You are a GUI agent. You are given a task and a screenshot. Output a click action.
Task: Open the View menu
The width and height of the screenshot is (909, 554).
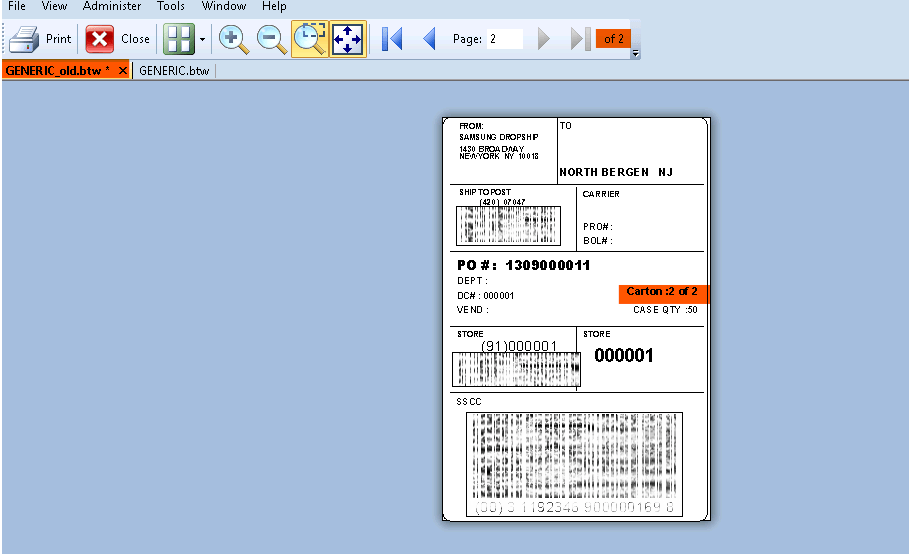[x=54, y=6]
